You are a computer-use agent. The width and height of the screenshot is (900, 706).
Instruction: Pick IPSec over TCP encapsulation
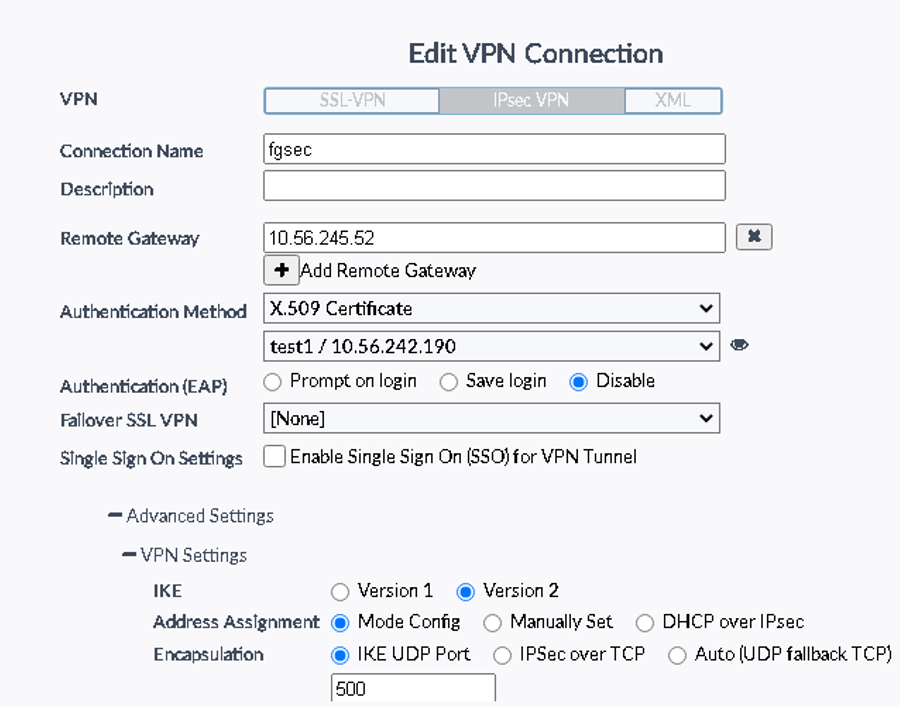pos(502,656)
